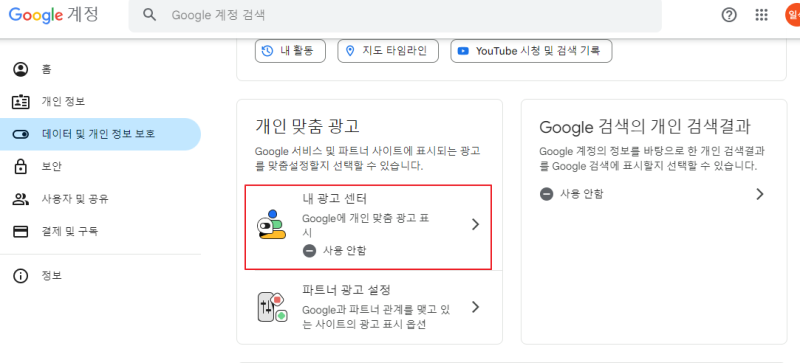Screen dimensions: 800x363
Task: Expand 파트너 광고 설정 with its chevron
Action: [476, 307]
